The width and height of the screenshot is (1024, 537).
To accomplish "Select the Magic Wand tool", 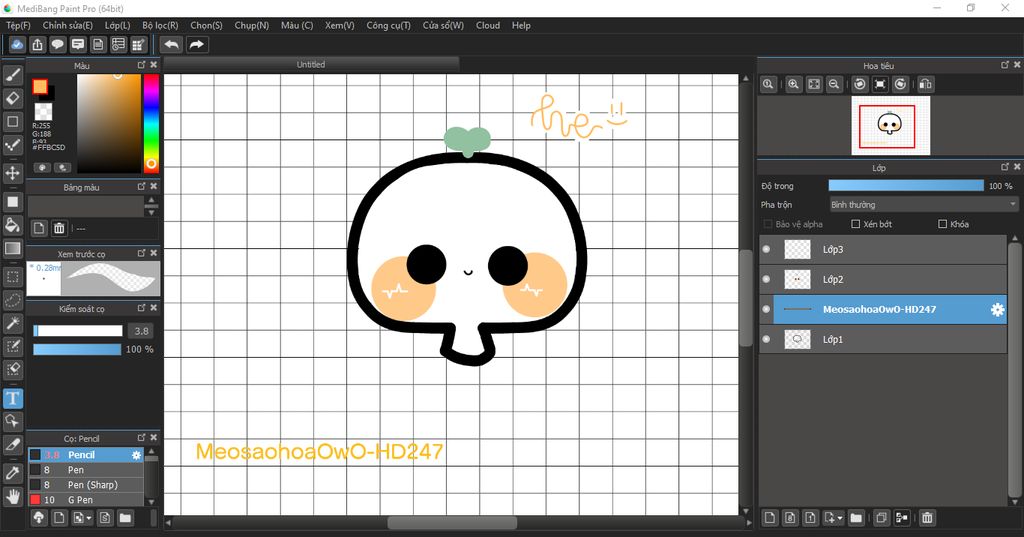I will 12,323.
